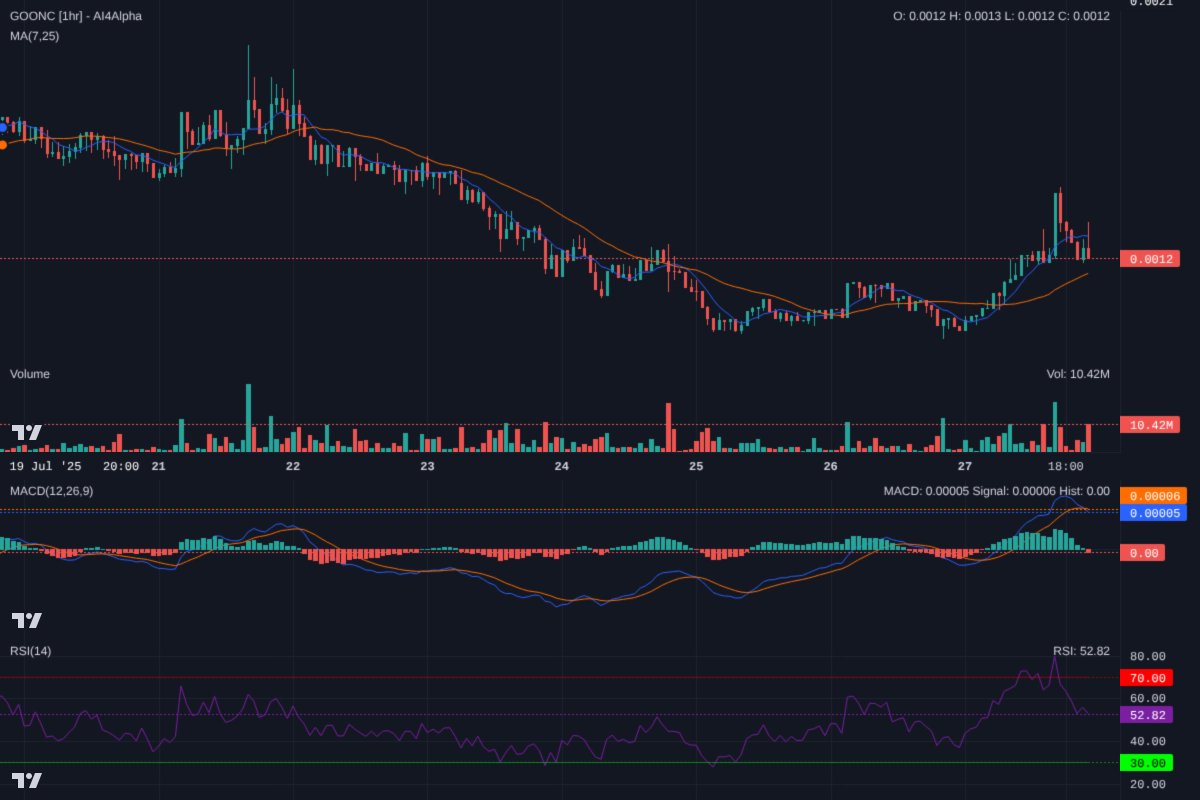Click the 24 date axis label
1200x800 pixels.
(562, 466)
